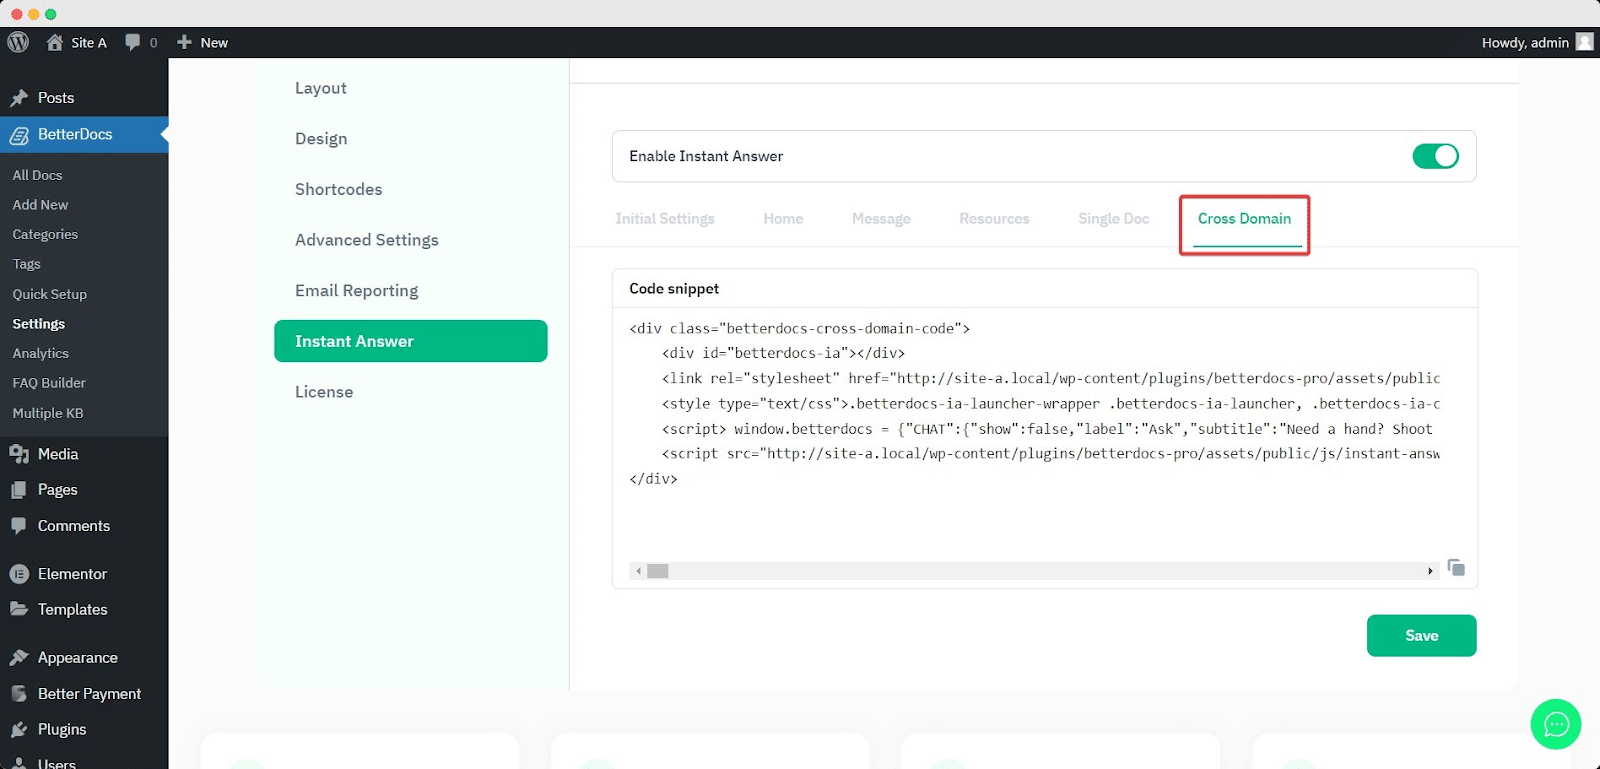Click the scrollbar right arrow
Image resolution: width=1600 pixels, height=769 pixels.
pos(1430,571)
